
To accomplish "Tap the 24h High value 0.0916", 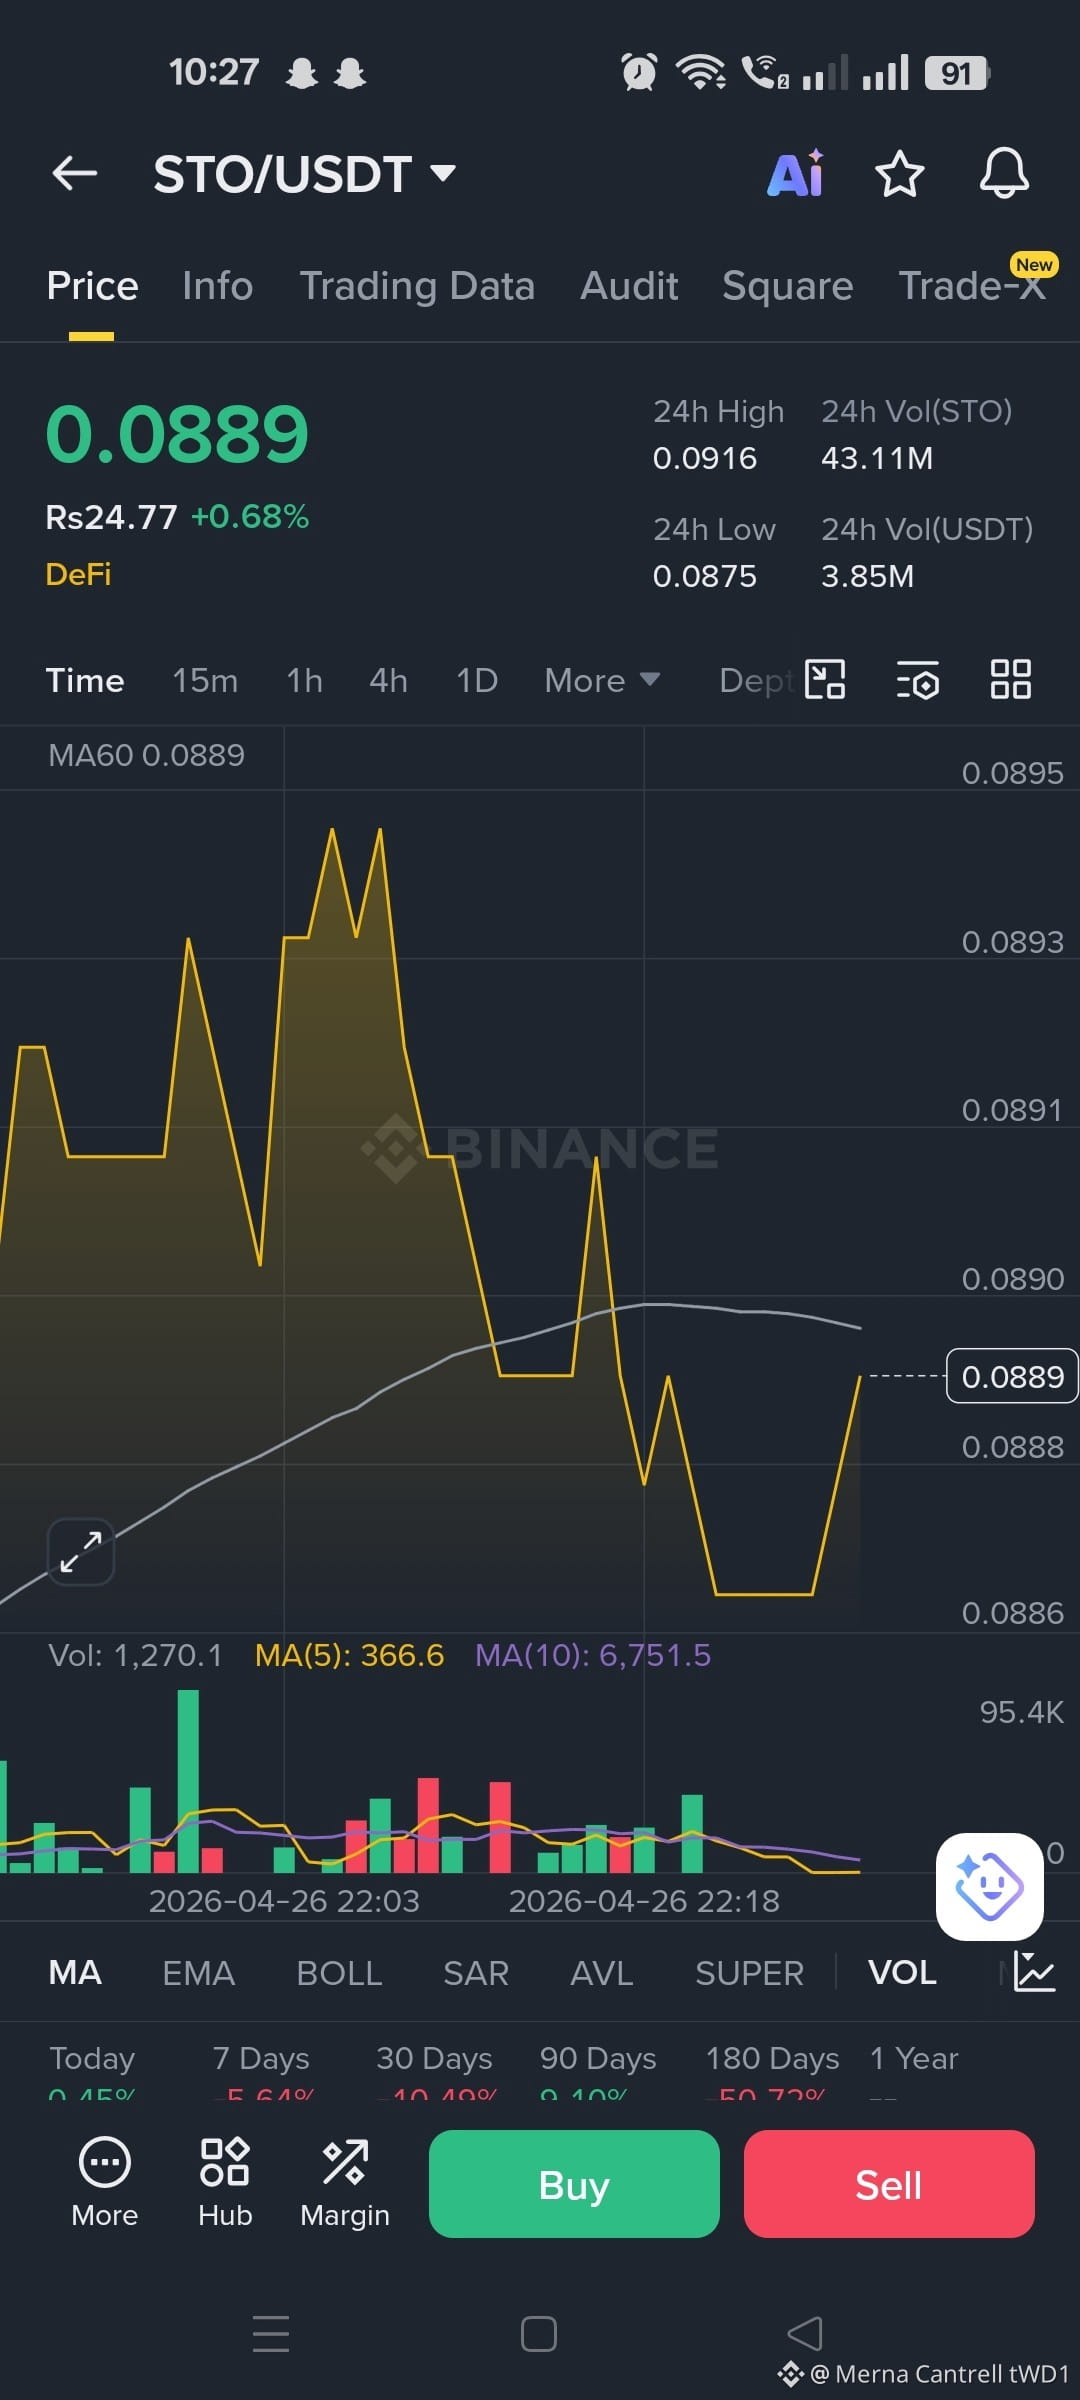I will pyautogui.click(x=705, y=458).
